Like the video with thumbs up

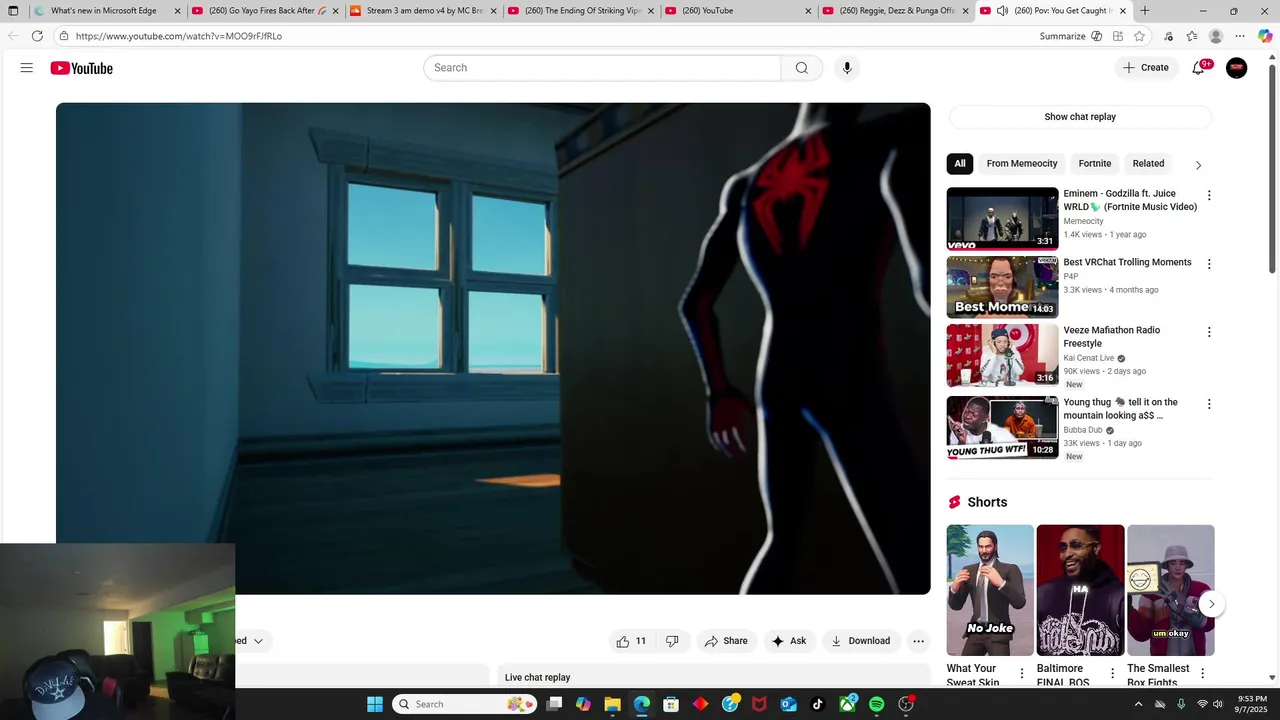[x=630, y=641]
